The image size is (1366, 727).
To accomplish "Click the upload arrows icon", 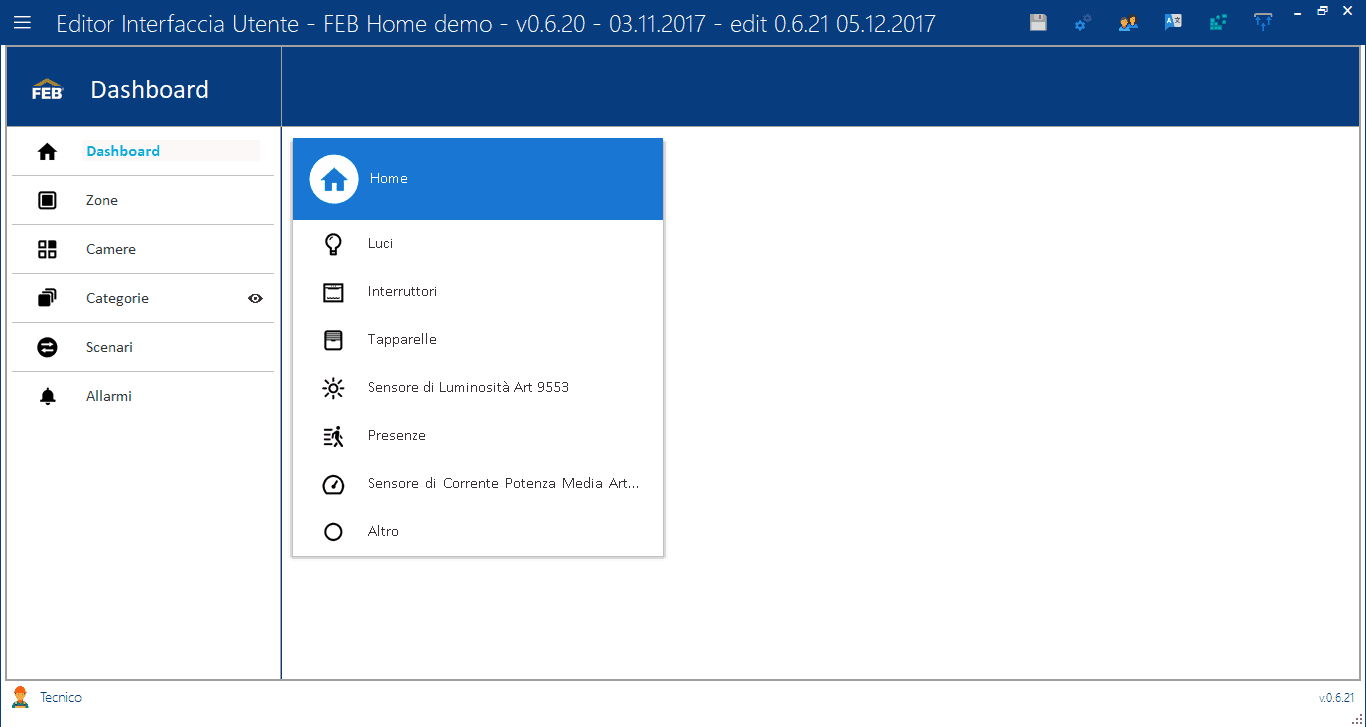I will [1263, 22].
